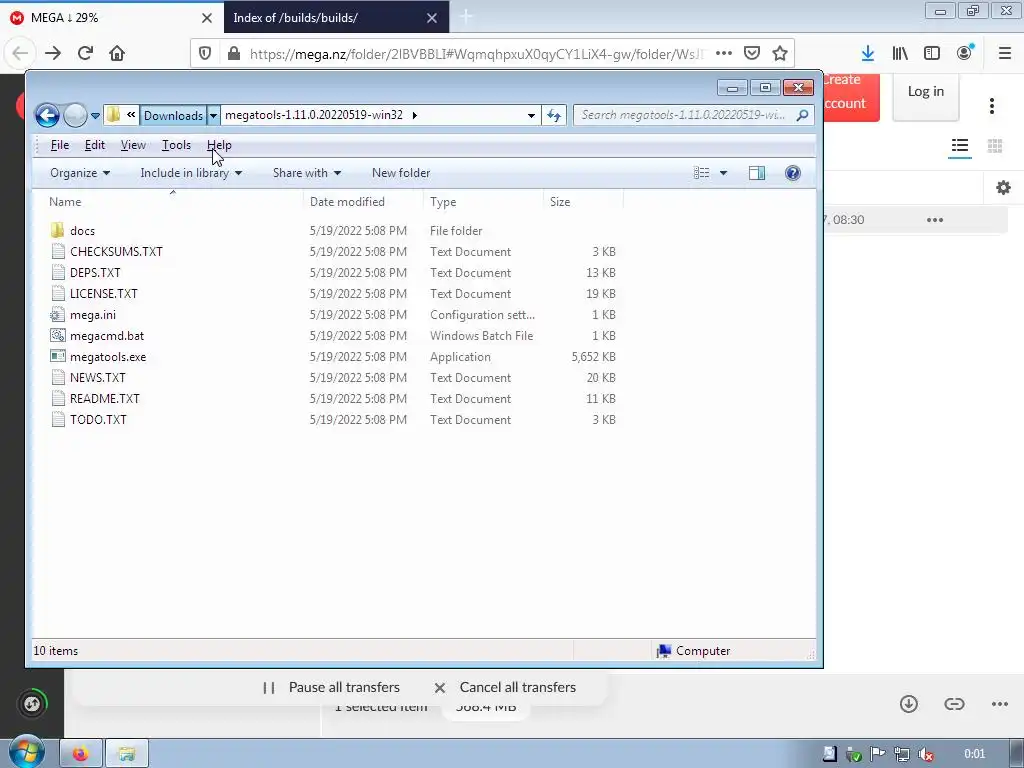Select the NEWS.TXT file name
This screenshot has height=768, width=1024.
click(98, 377)
